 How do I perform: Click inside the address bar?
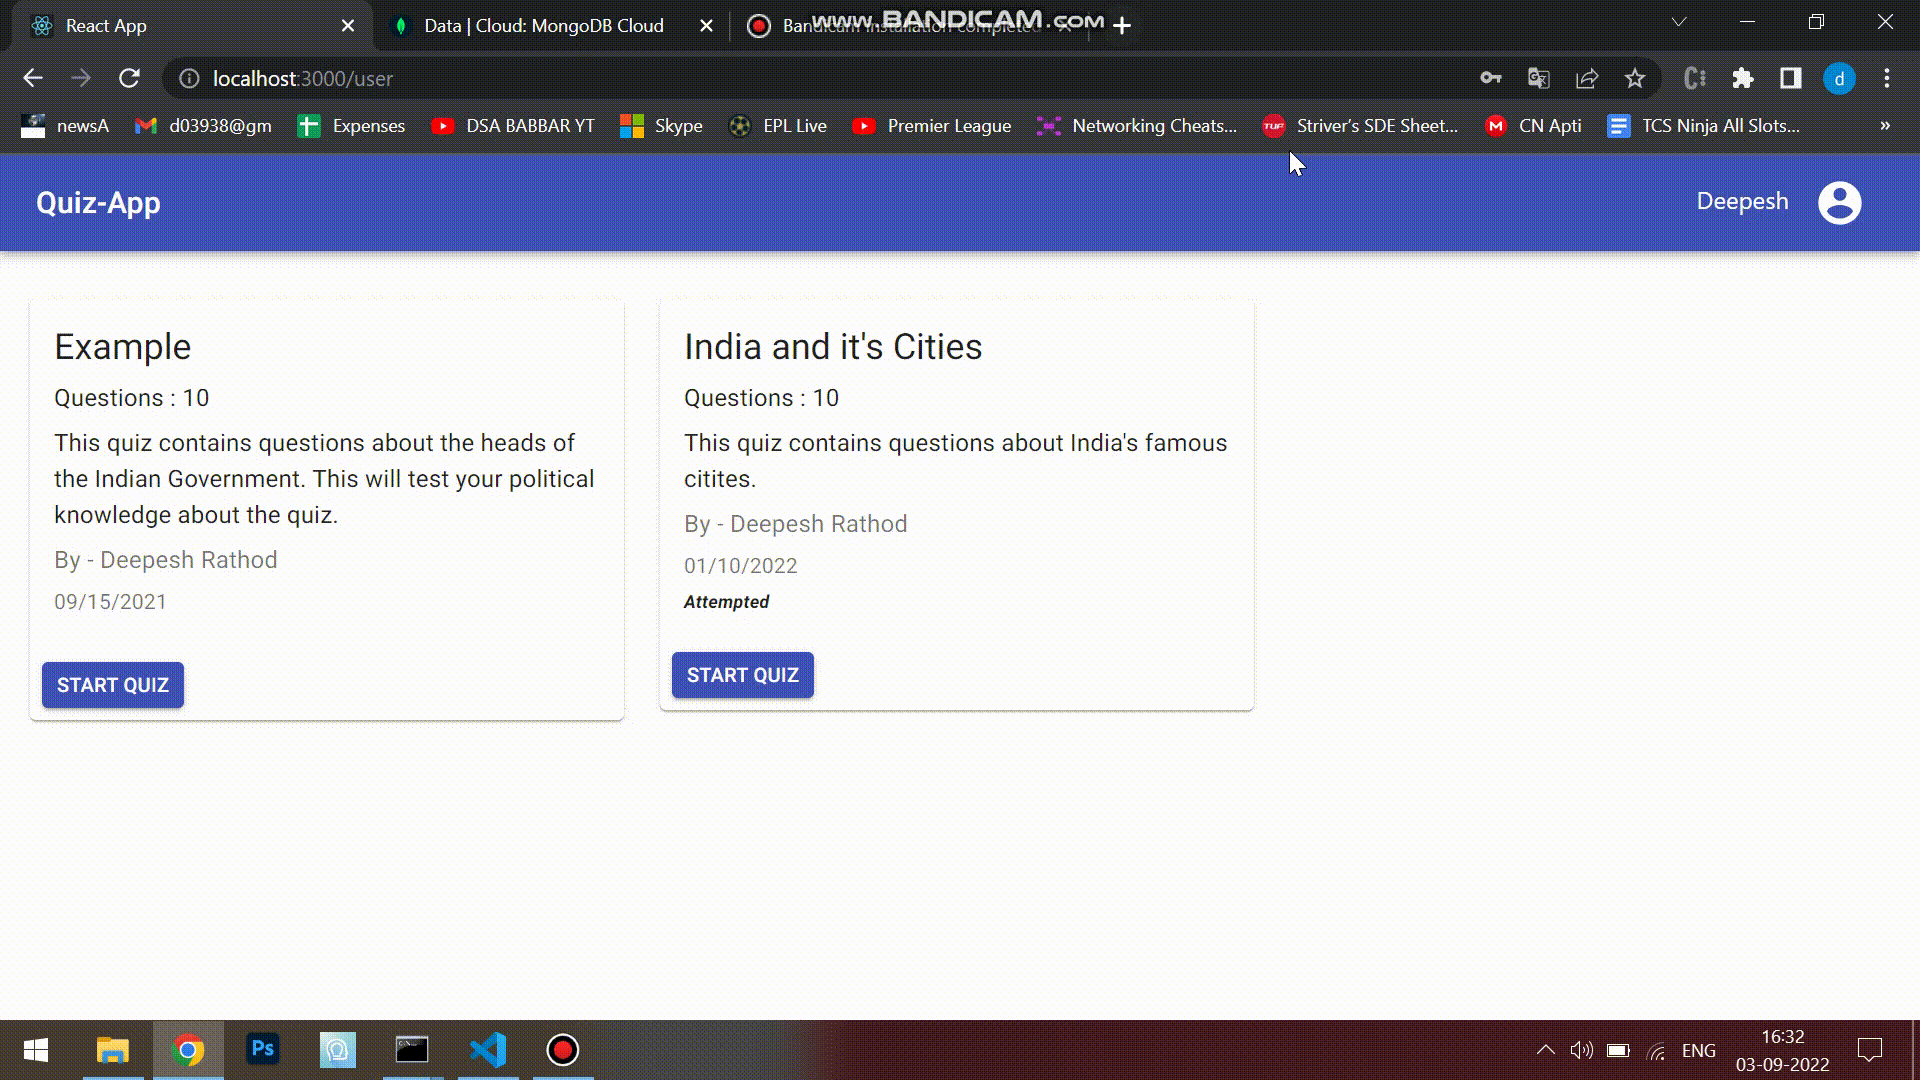(700, 78)
